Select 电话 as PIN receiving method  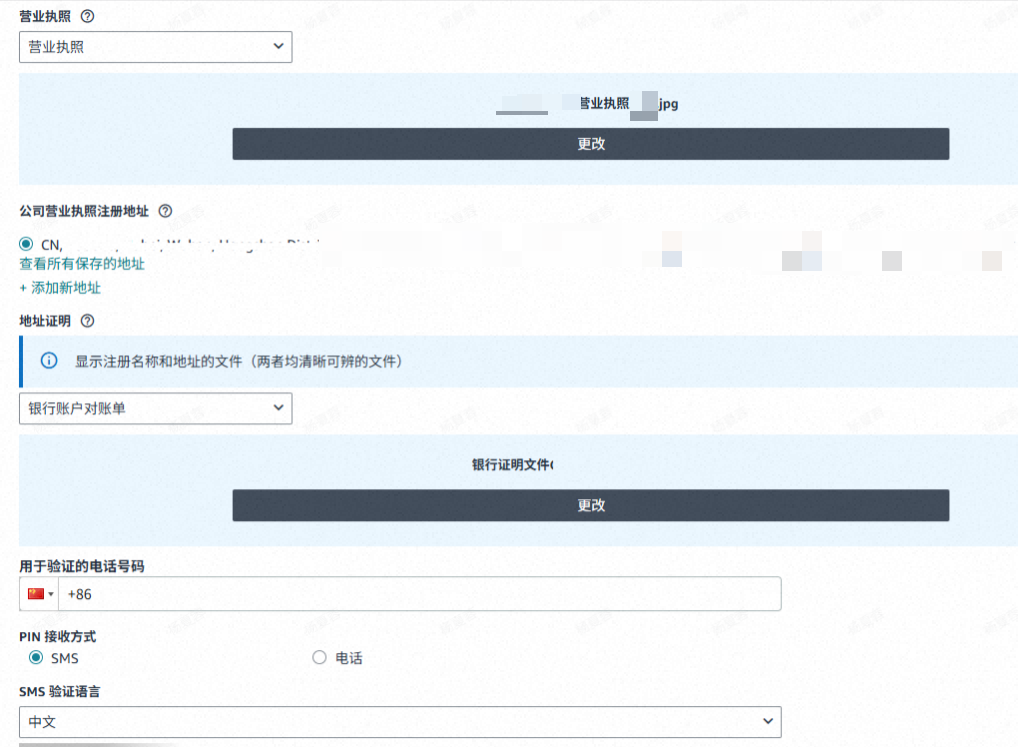pos(320,658)
